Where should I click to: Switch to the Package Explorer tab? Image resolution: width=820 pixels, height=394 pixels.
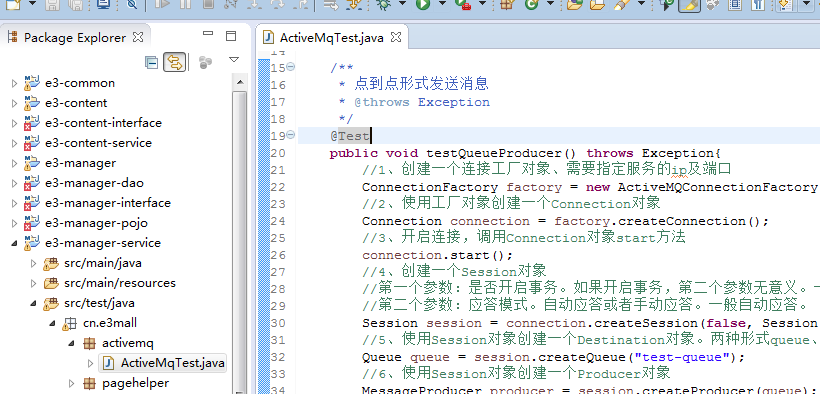tap(74, 38)
